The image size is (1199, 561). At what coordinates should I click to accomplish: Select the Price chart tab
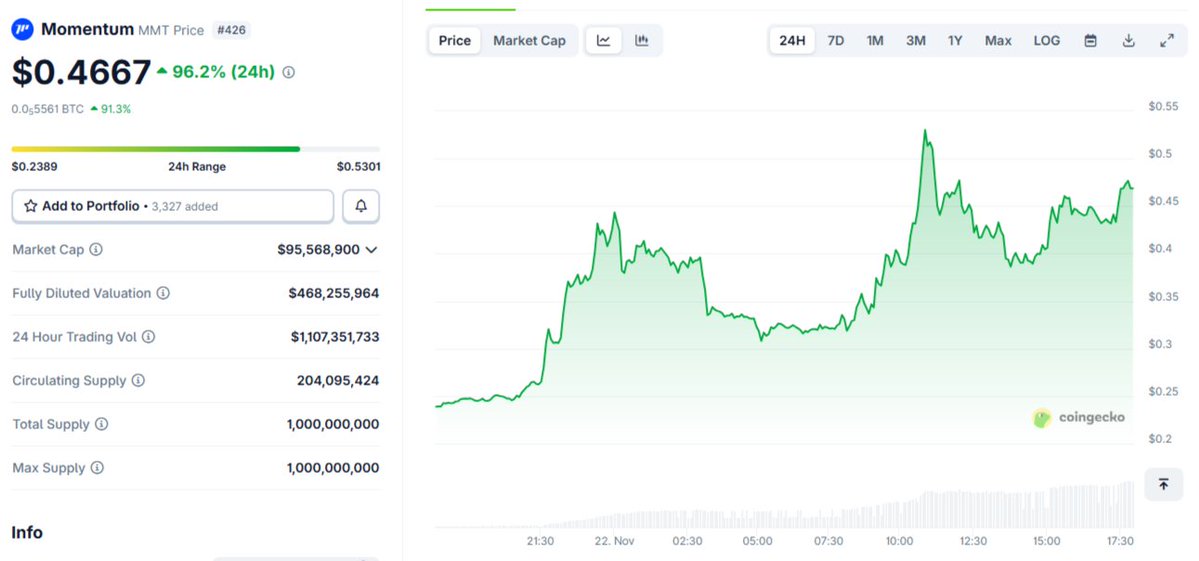(x=455, y=41)
